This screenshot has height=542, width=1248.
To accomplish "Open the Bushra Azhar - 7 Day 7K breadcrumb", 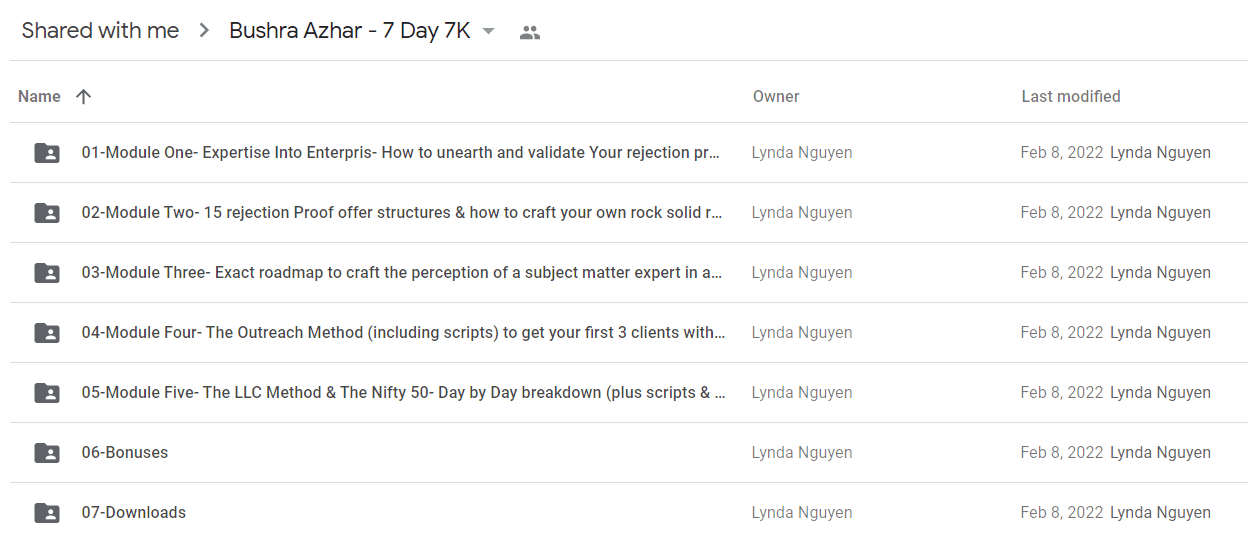I will tap(350, 31).
